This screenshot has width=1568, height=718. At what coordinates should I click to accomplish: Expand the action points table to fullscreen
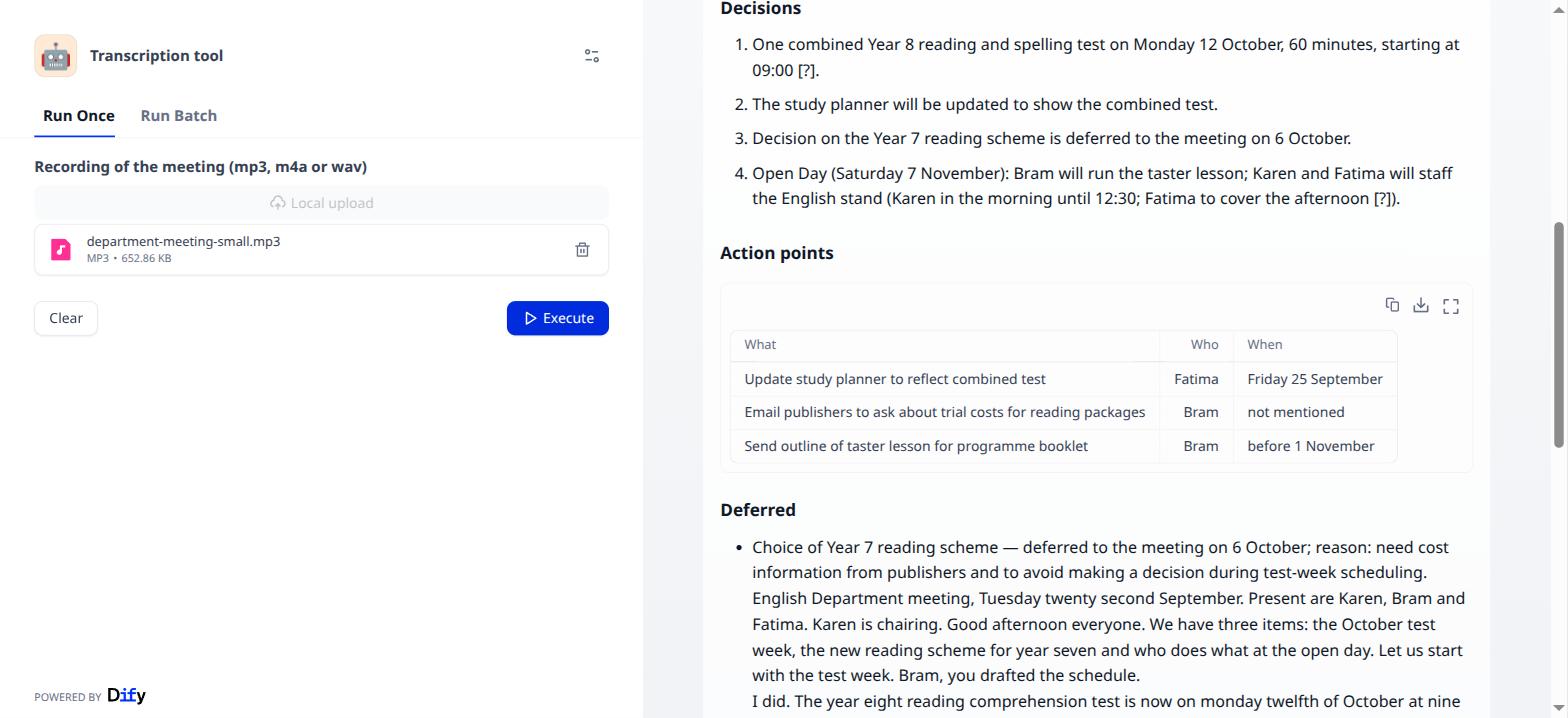[1451, 306]
